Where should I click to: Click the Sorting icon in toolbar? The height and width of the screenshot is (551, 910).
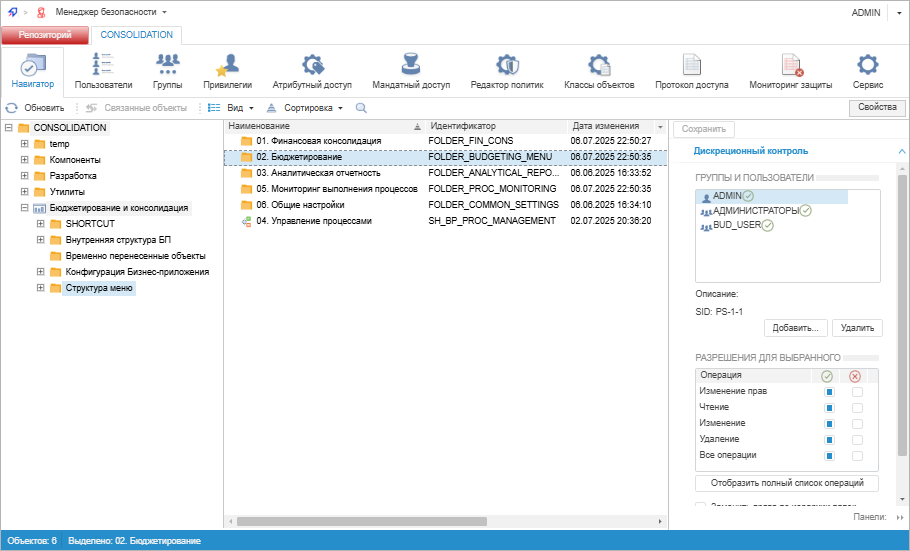(x=271, y=108)
